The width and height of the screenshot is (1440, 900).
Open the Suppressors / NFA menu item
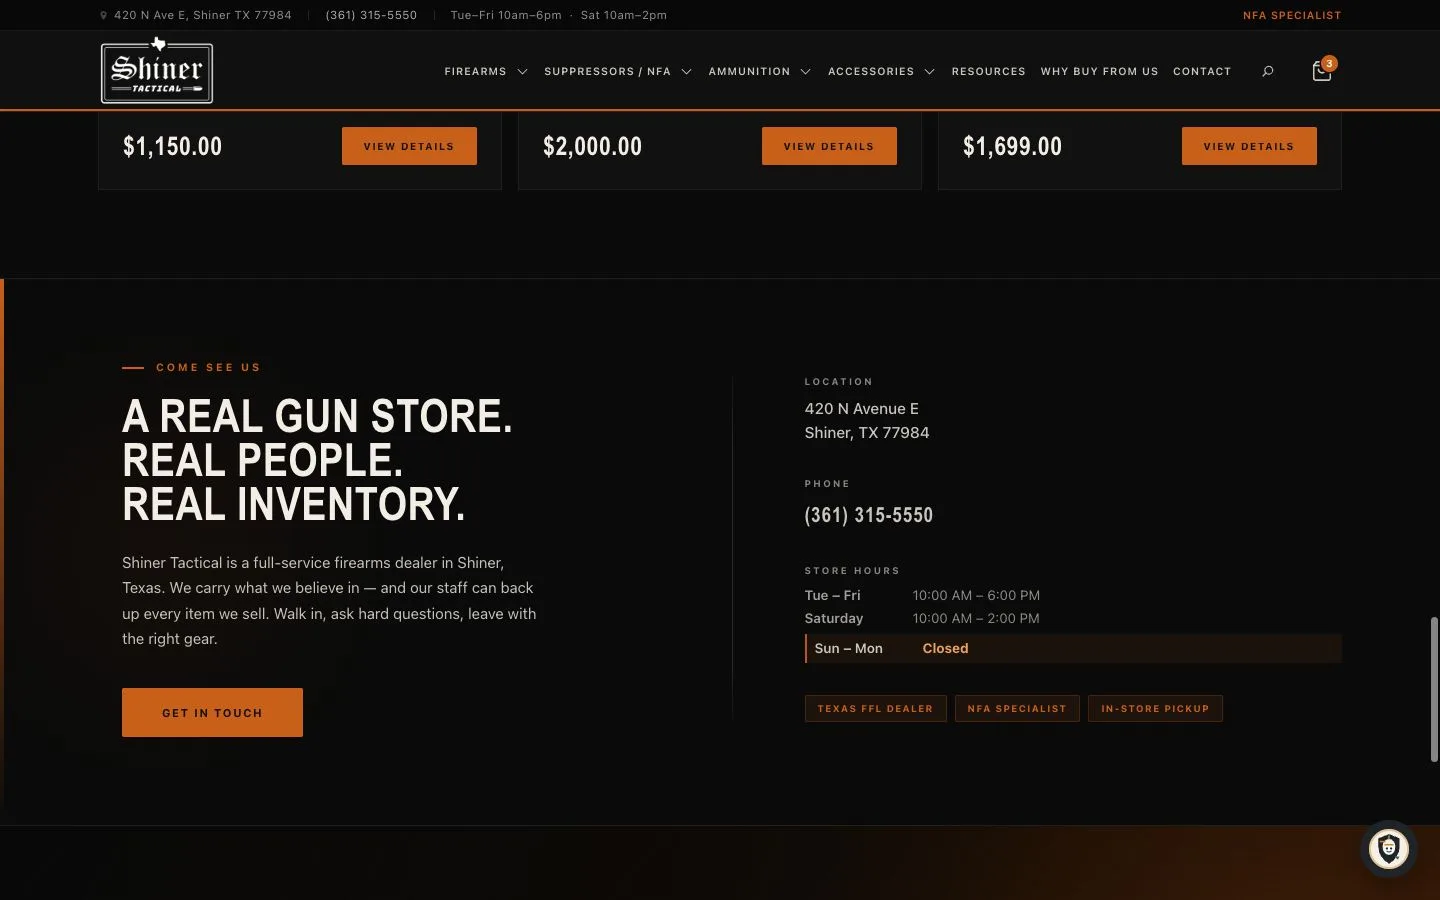(x=607, y=72)
